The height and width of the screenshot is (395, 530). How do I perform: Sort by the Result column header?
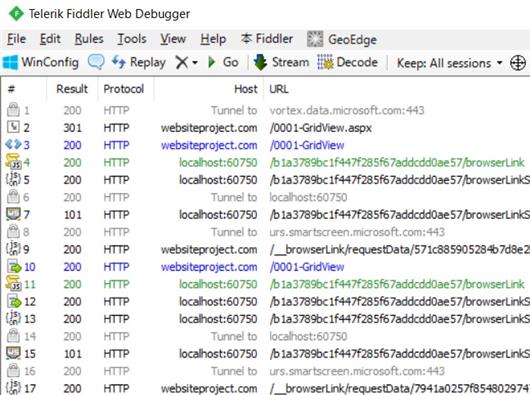pyautogui.click(x=72, y=89)
